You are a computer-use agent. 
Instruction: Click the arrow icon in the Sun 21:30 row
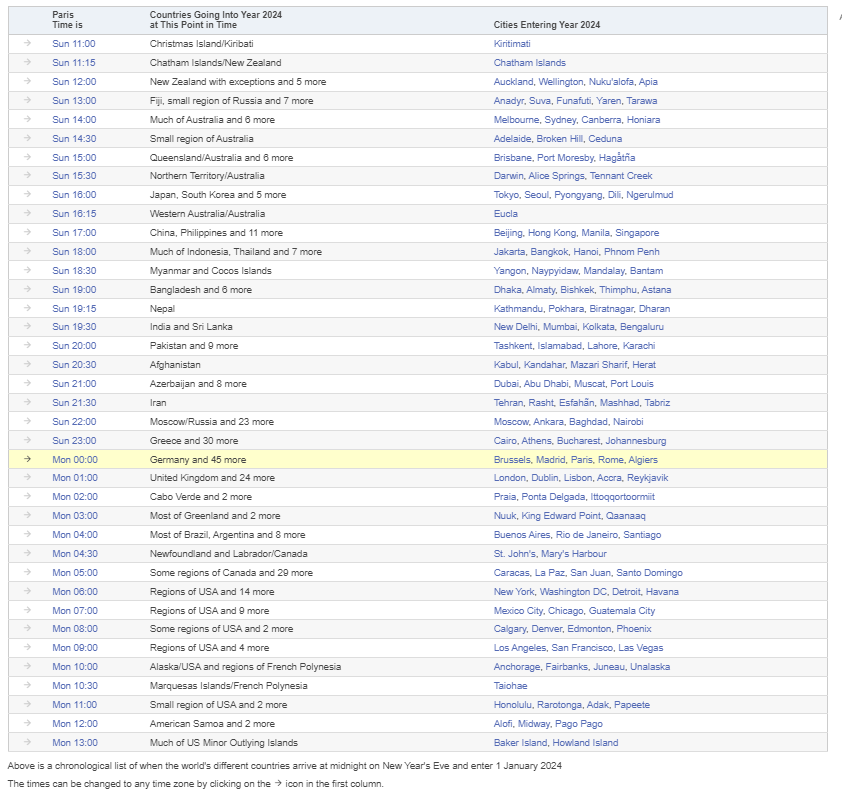(27, 402)
